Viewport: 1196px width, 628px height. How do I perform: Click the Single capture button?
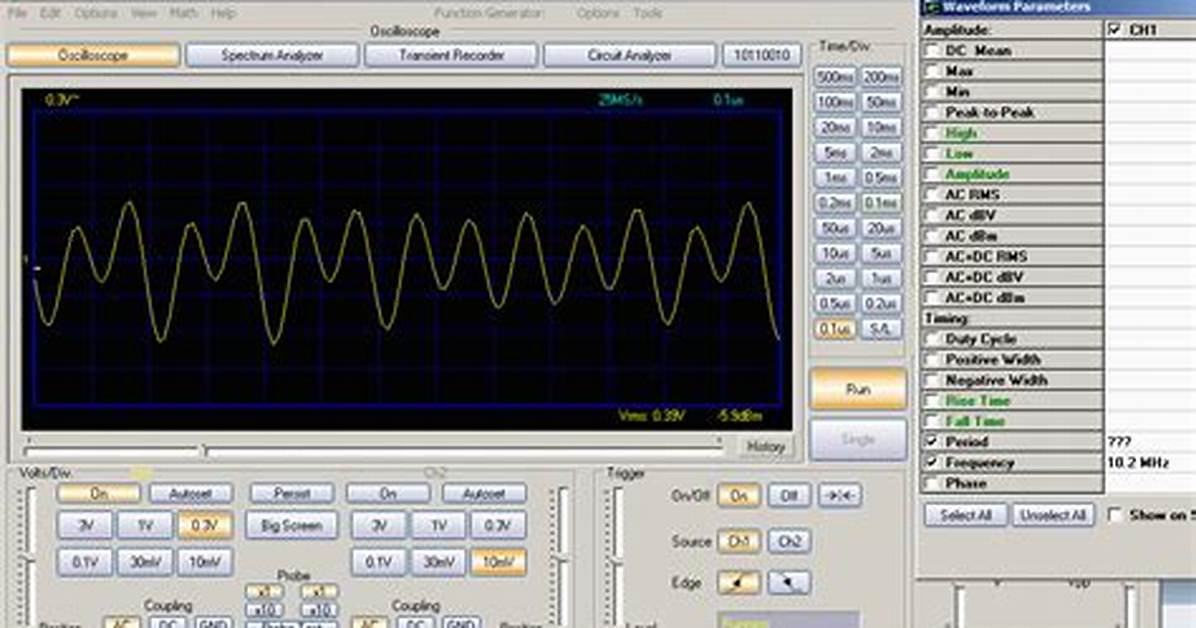pos(858,440)
